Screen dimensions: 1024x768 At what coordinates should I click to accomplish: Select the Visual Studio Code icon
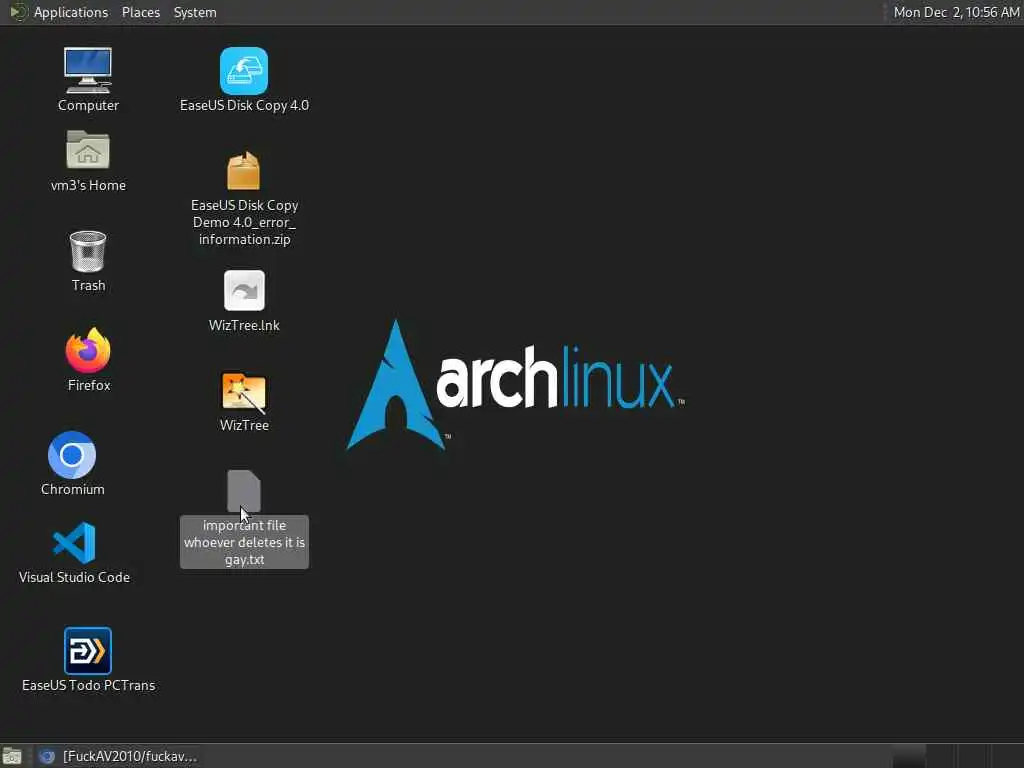pos(74,552)
